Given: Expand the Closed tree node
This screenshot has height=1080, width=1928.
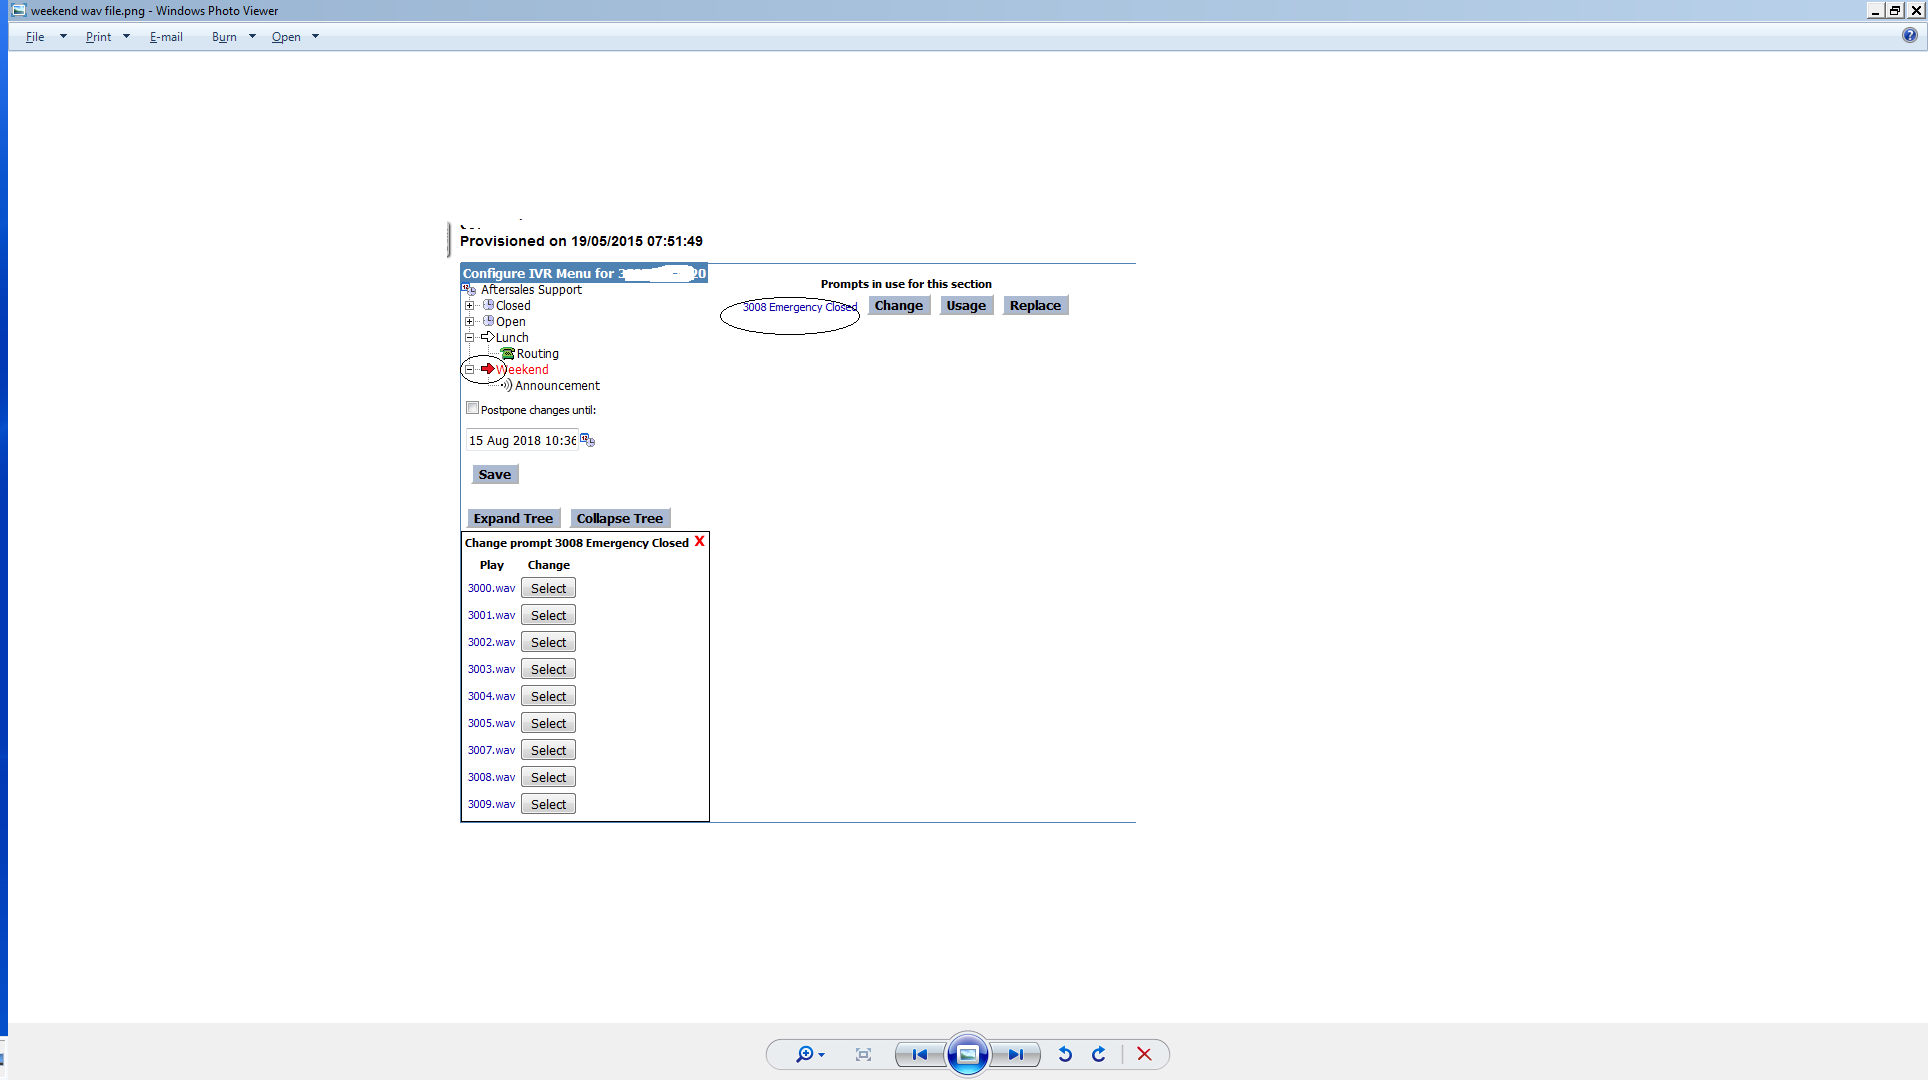Looking at the screenshot, I should [469, 306].
